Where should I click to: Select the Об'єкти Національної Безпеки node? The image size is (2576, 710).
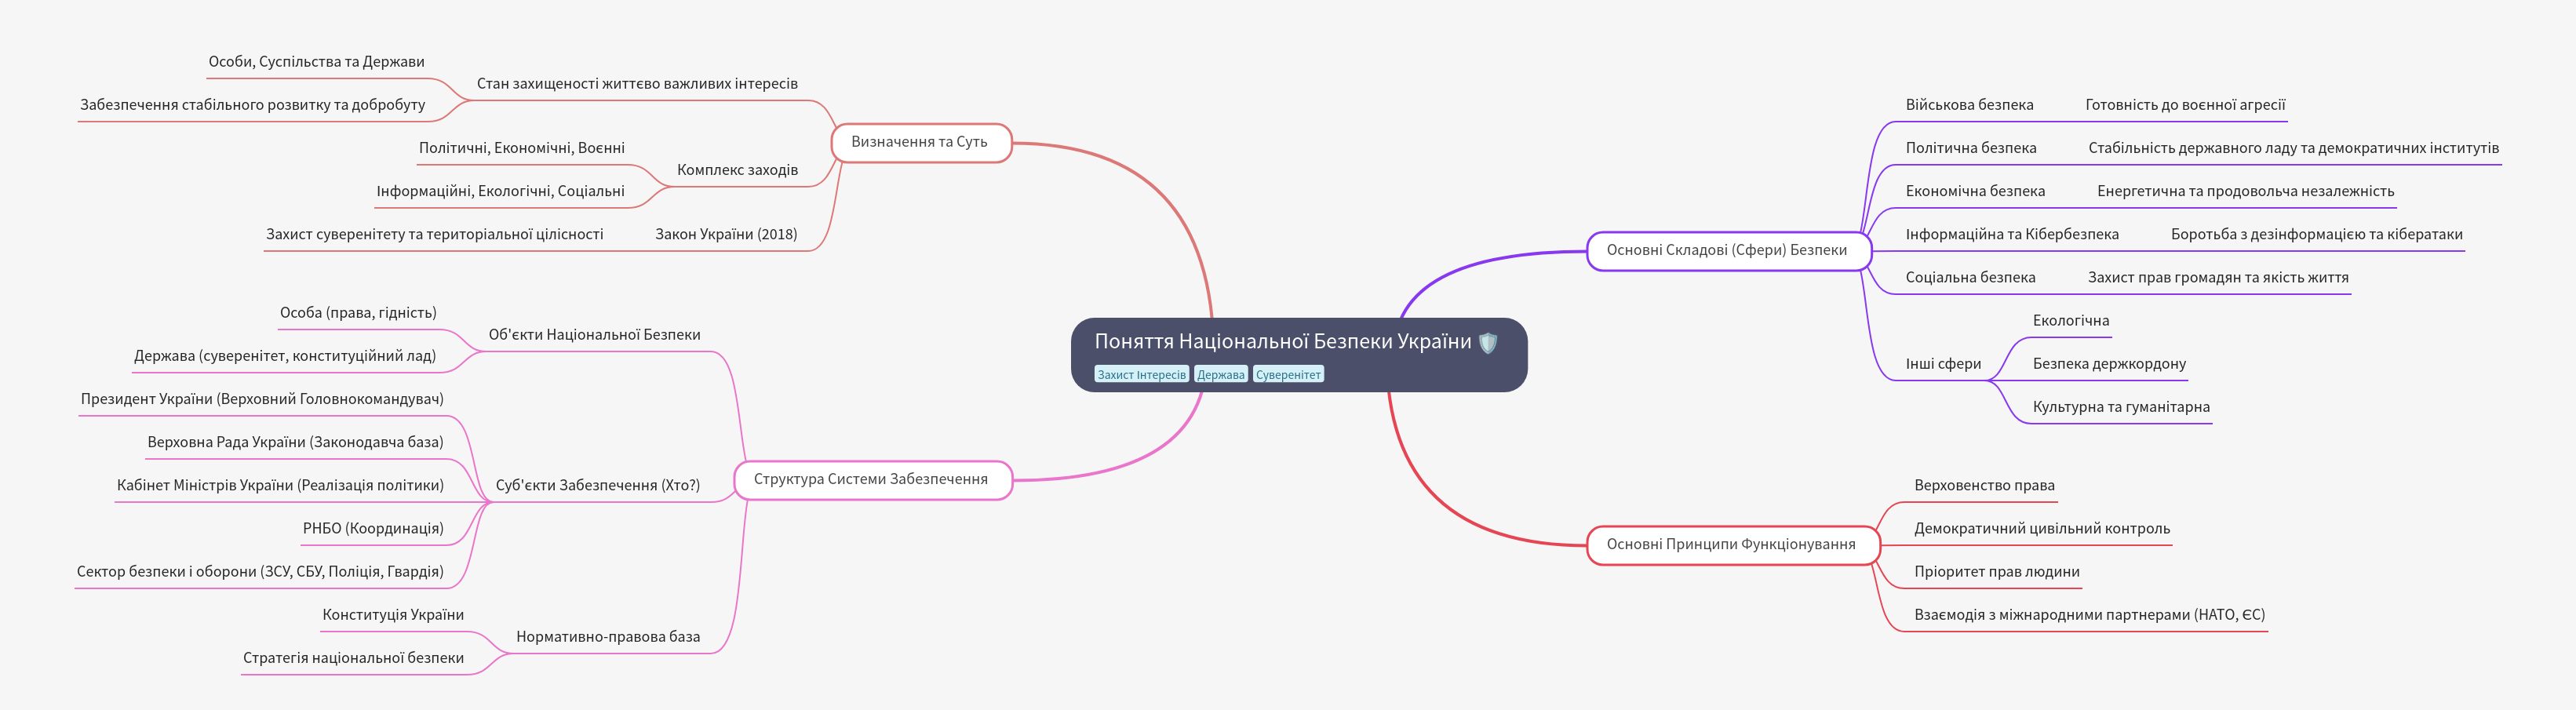pos(594,335)
